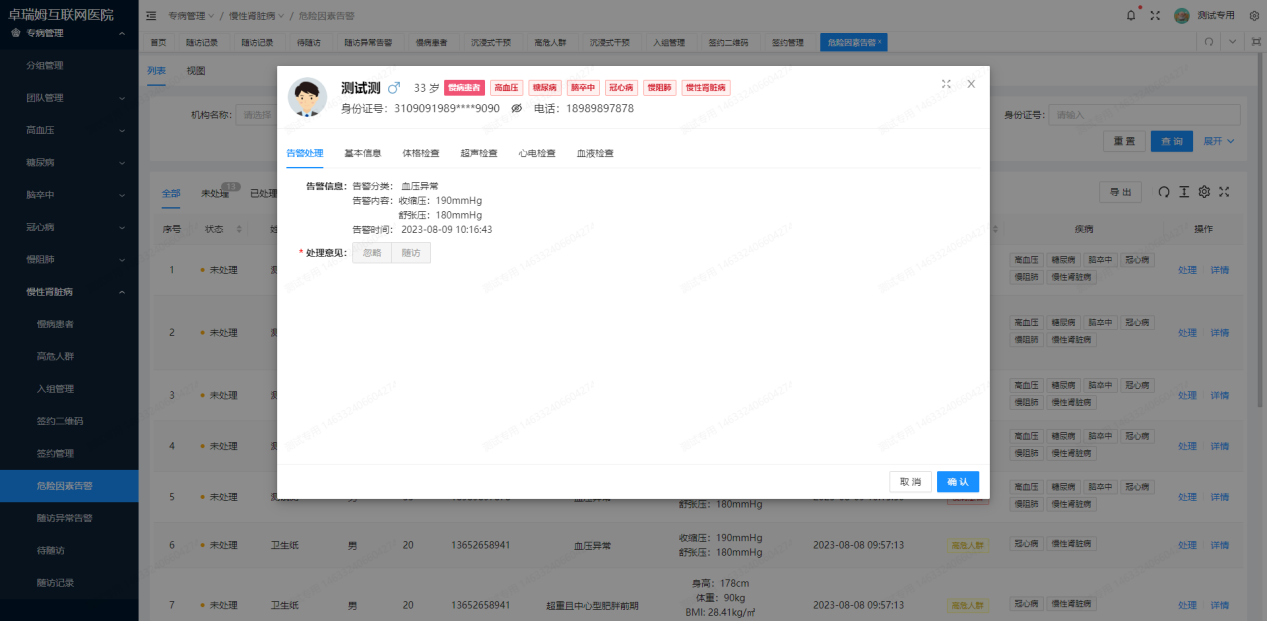Screen dimensions: 1267x621
Task: Click patient avatar in the dialog
Action: click(x=307, y=97)
